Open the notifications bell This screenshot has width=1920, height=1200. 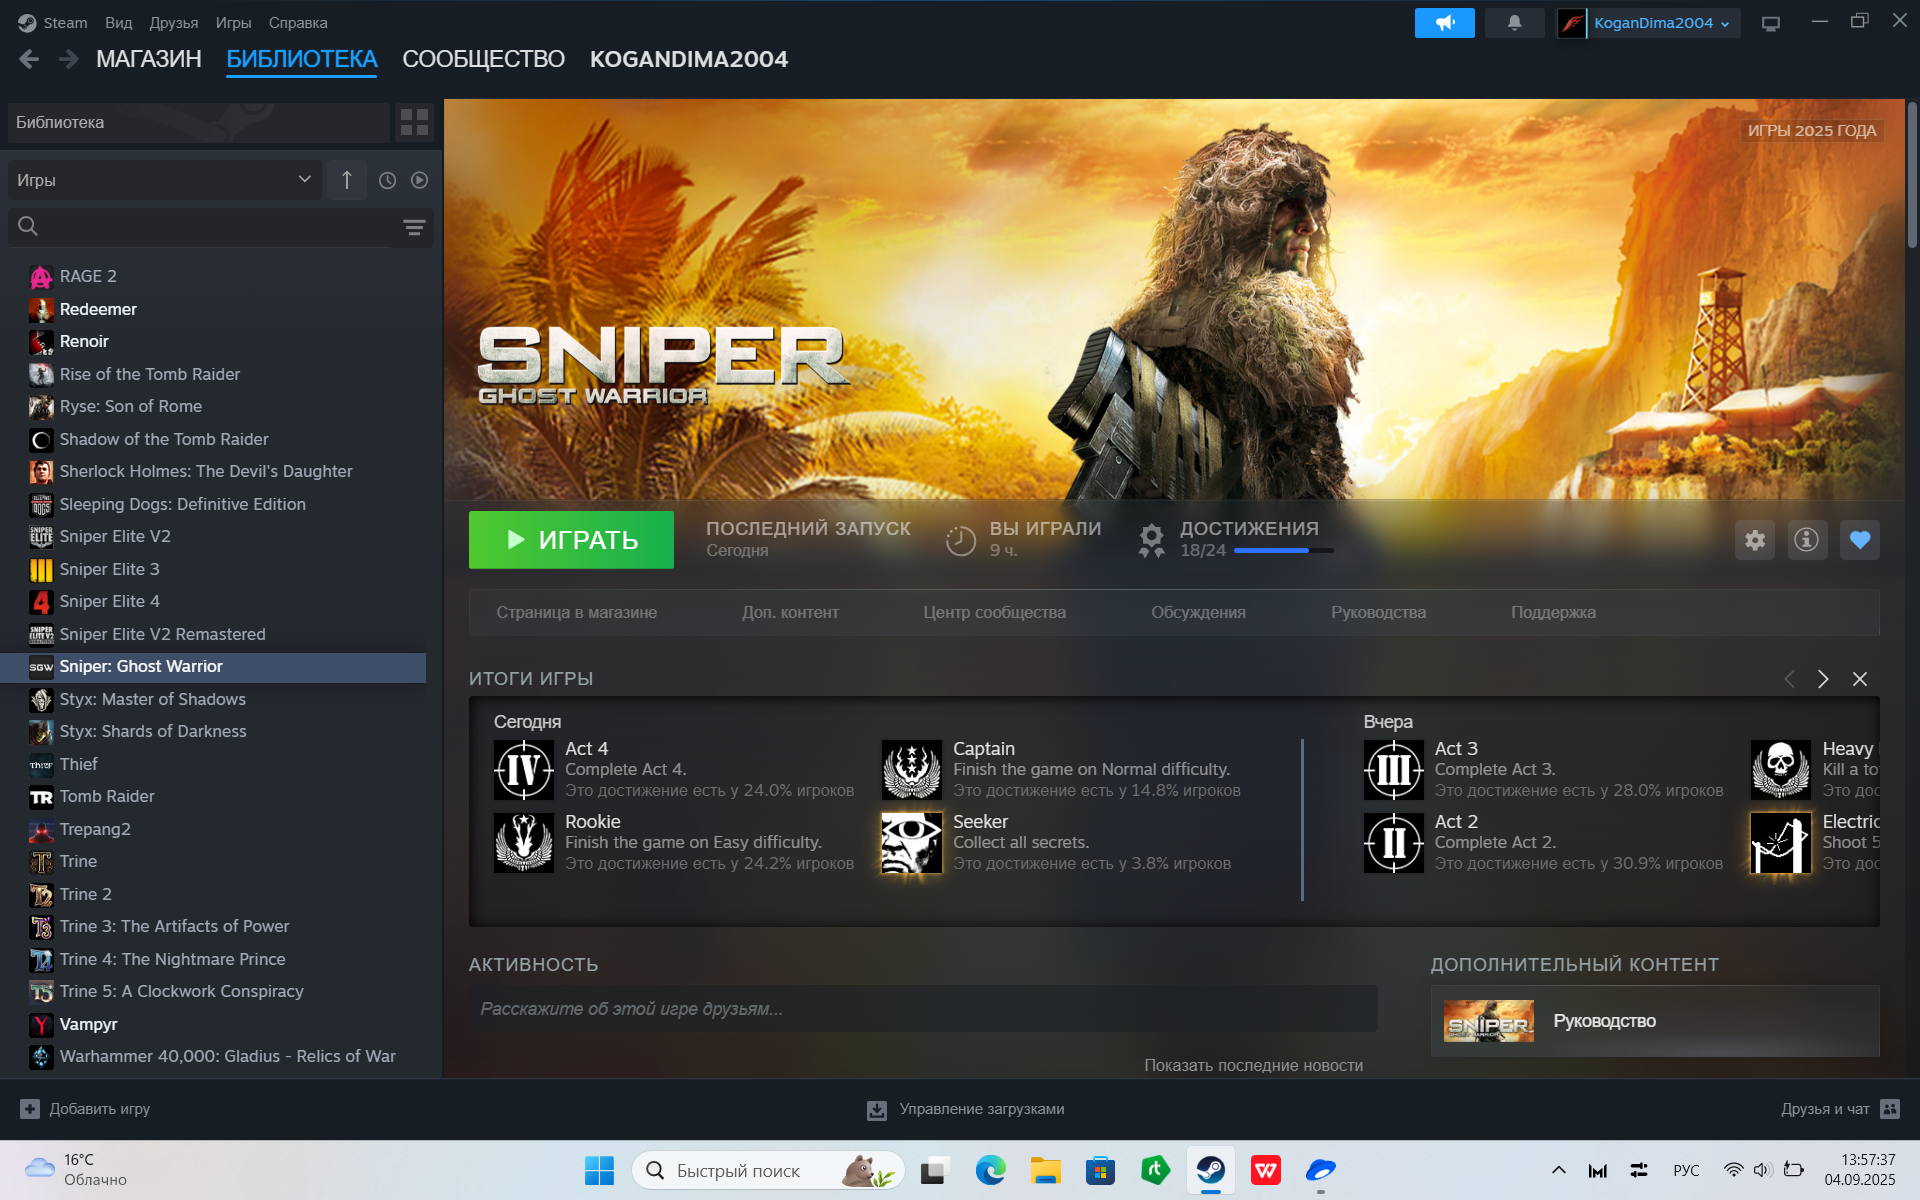point(1514,23)
